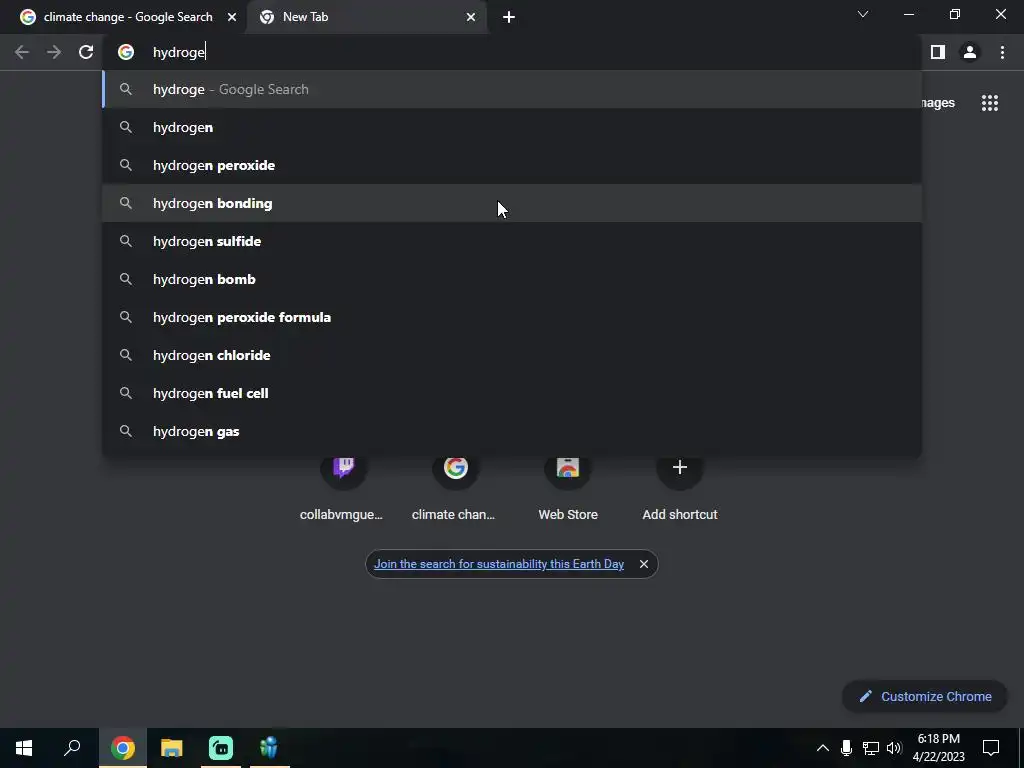
Task: Open a new tab with plus button
Action: click(509, 17)
